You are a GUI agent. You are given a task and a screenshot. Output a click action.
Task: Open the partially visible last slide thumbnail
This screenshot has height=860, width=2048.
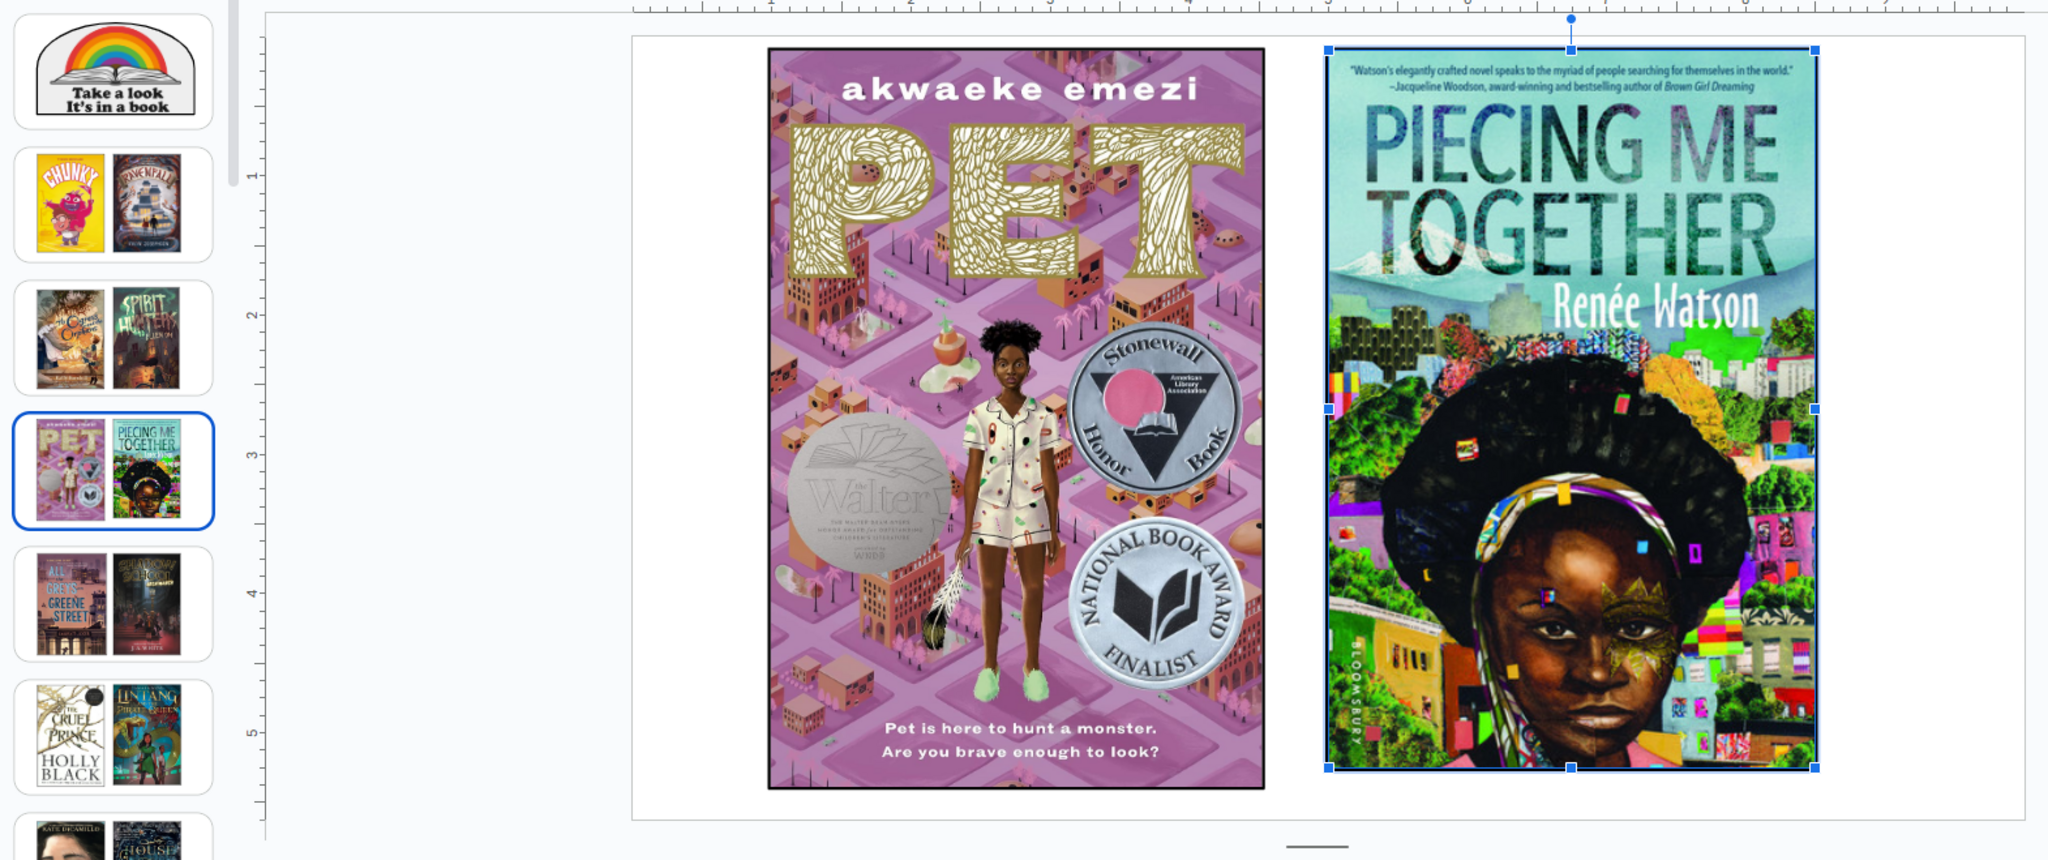tap(113, 837)
